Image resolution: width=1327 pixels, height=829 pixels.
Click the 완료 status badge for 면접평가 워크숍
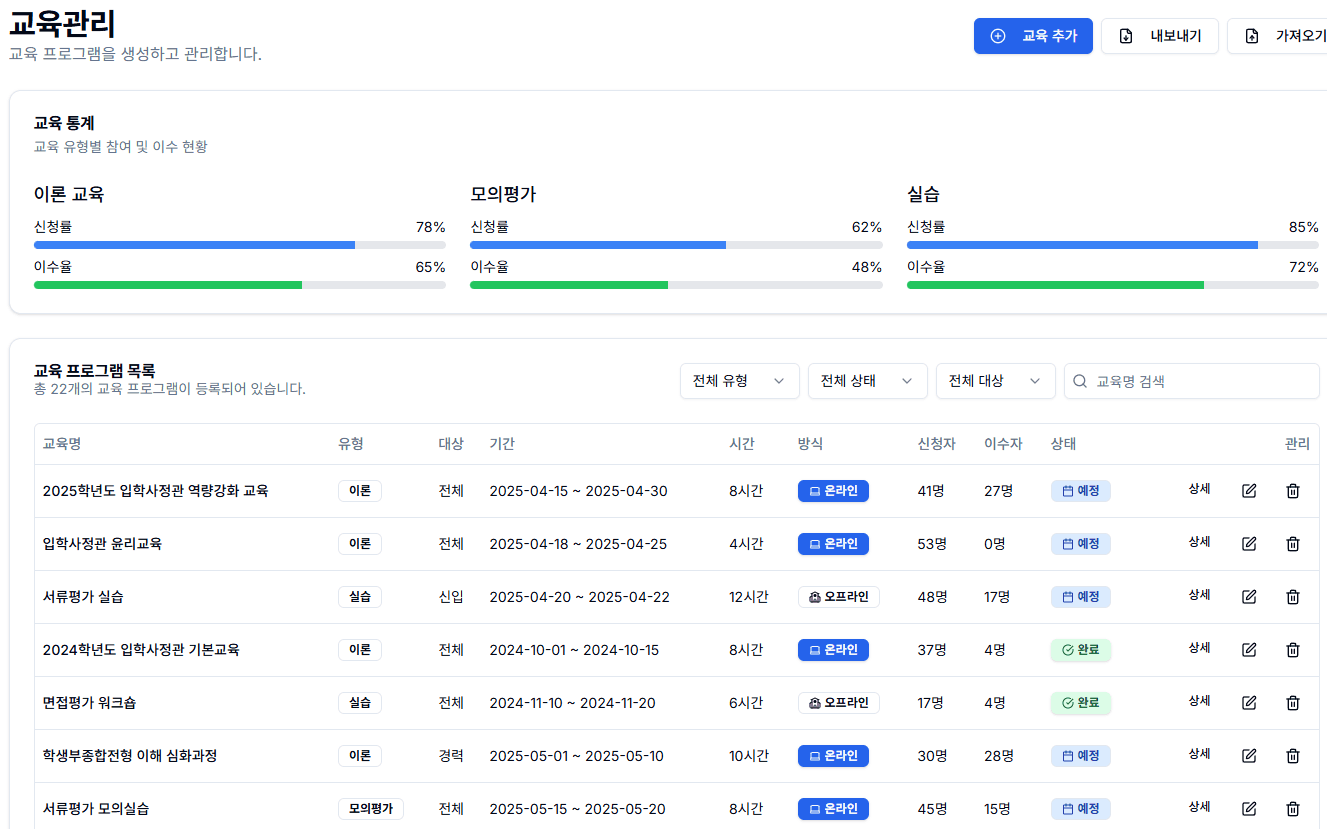pyautogui.click(x=1081, y=703)
